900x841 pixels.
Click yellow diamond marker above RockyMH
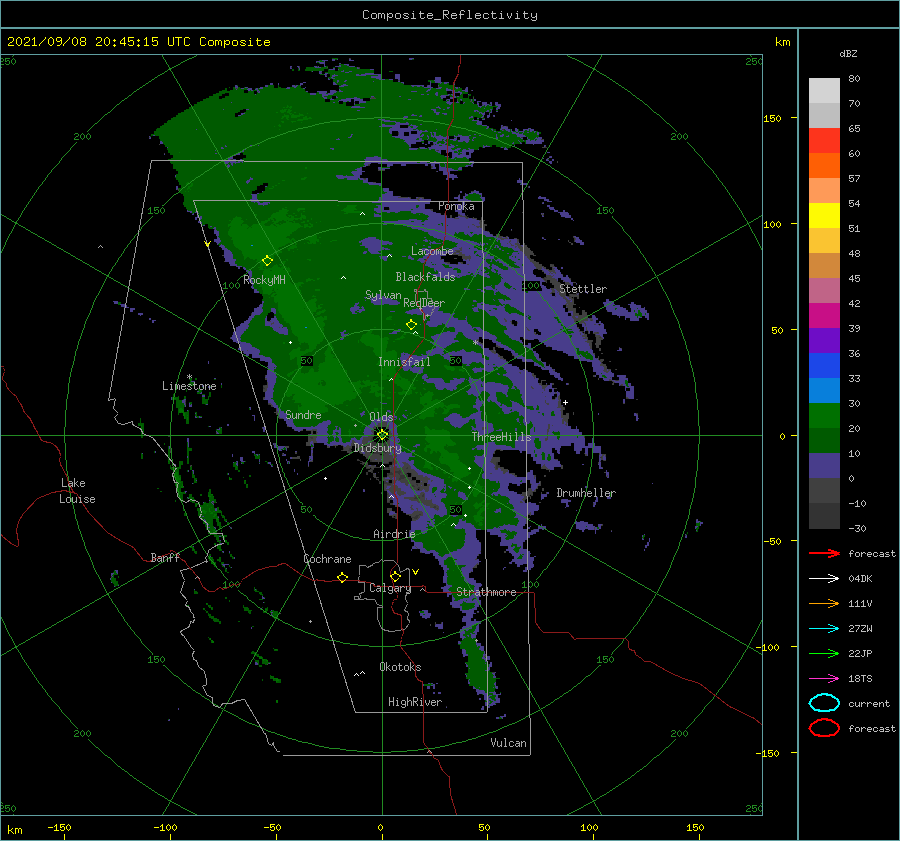267,261
